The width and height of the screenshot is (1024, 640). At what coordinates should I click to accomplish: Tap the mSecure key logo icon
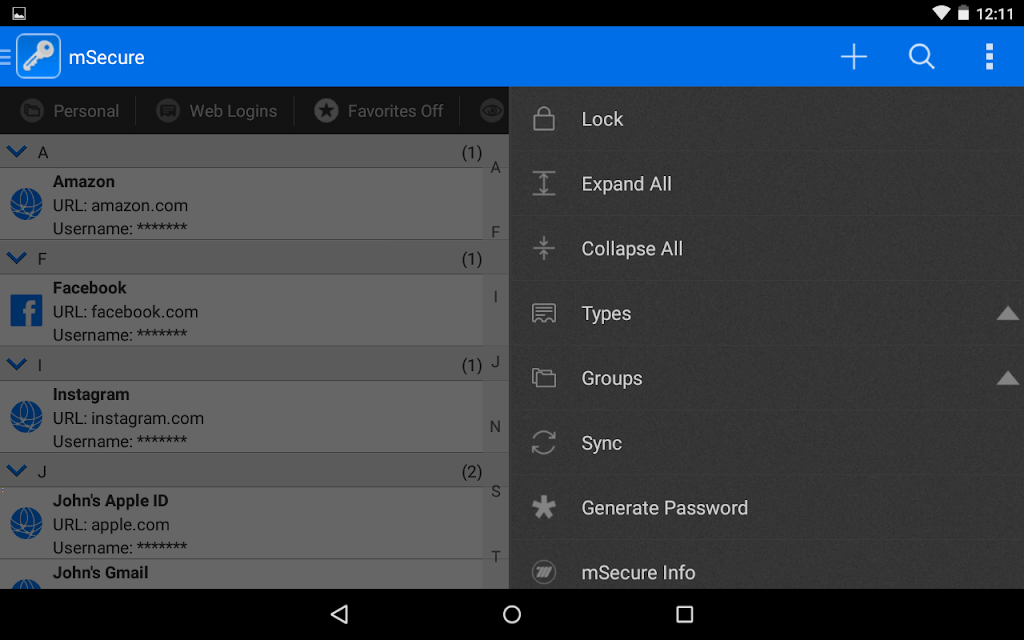39,56
